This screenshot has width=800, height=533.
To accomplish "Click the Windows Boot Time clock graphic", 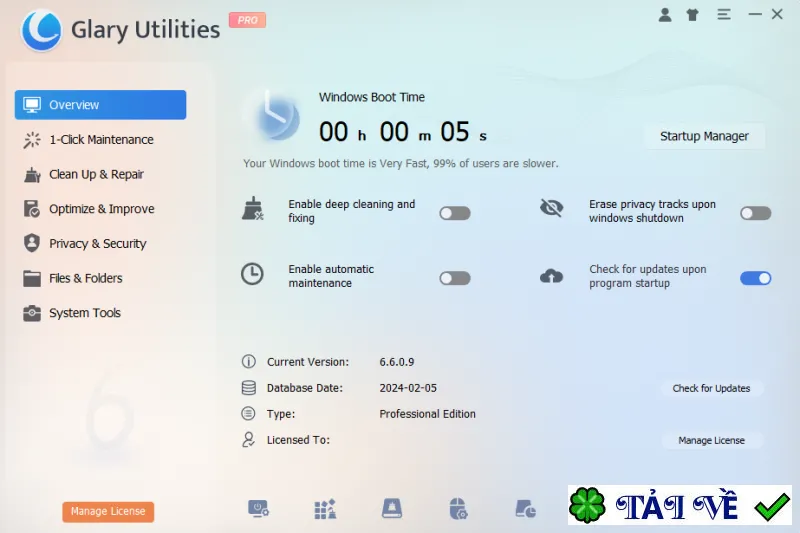I will [276, 118].
